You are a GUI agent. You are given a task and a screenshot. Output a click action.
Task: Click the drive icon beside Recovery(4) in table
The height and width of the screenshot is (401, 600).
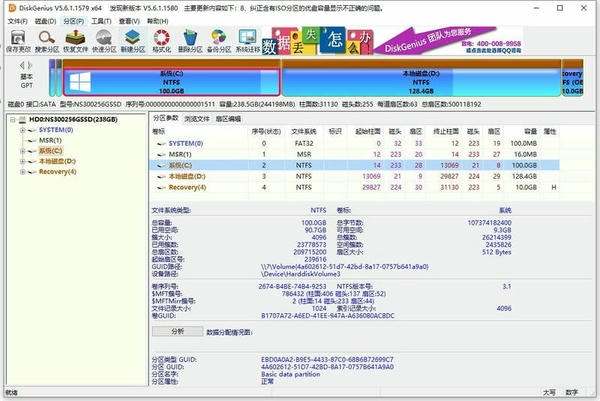pyautogui.click(x=161, y=187)
